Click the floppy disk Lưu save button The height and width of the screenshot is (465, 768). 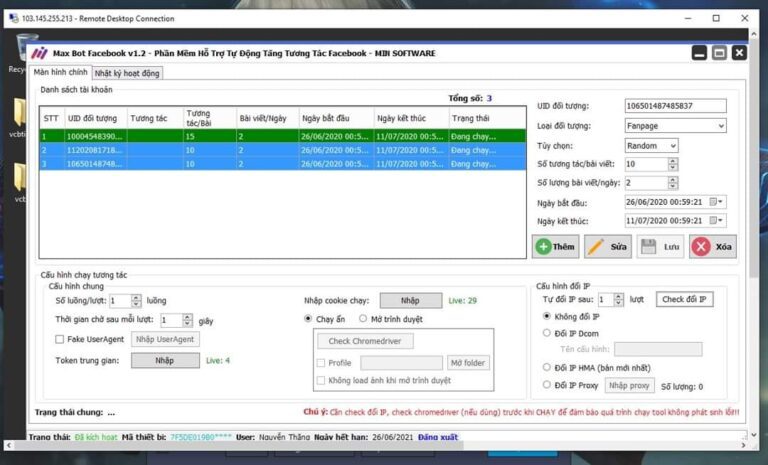pos(660,246)
